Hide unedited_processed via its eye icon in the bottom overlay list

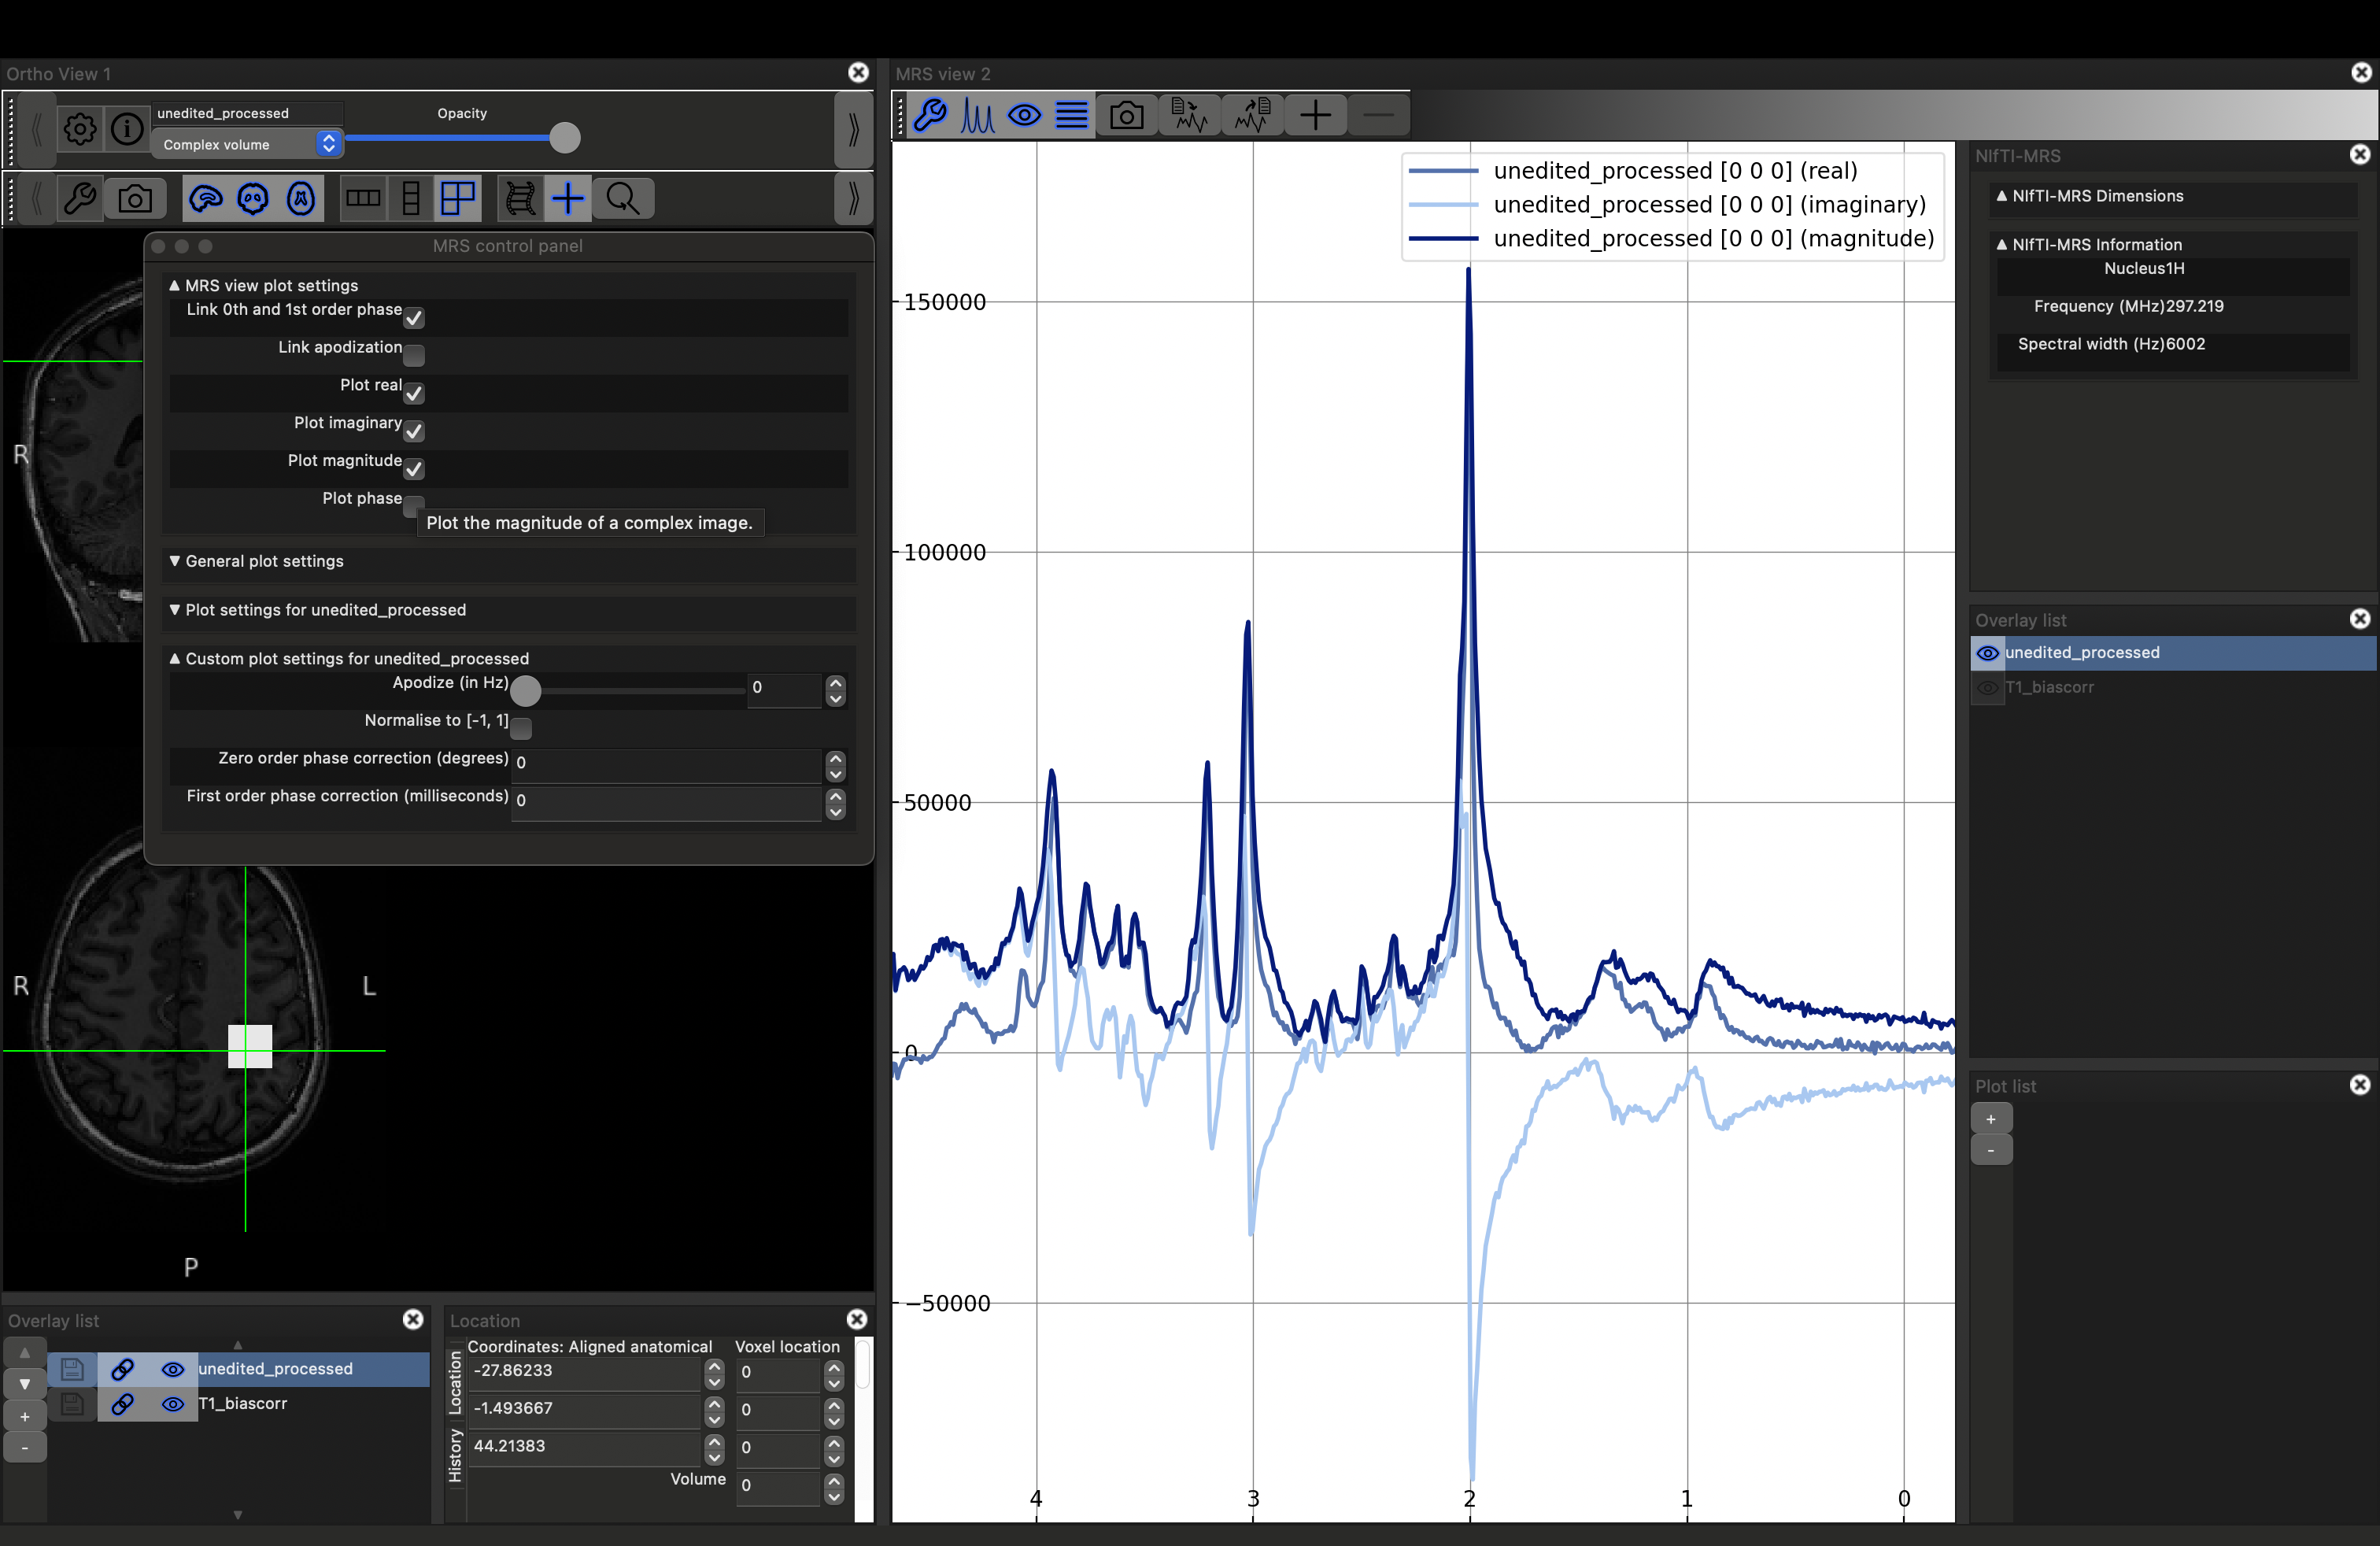coord(173,1369)
